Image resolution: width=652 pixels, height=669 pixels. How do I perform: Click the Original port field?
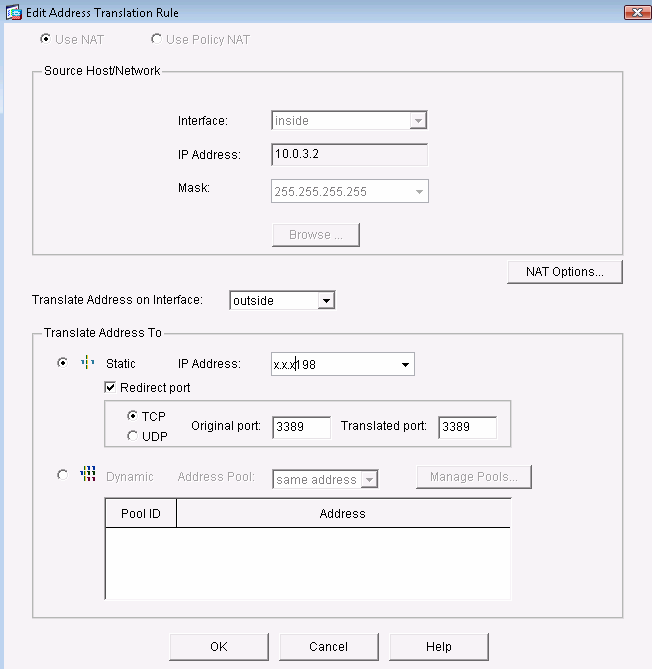pyautogui.click(x=302, y=427)
